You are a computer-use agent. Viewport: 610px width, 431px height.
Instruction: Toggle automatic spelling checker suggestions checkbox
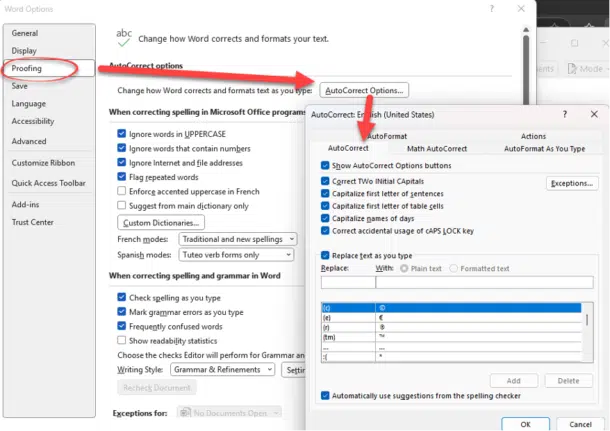click(x=325, y=396)
